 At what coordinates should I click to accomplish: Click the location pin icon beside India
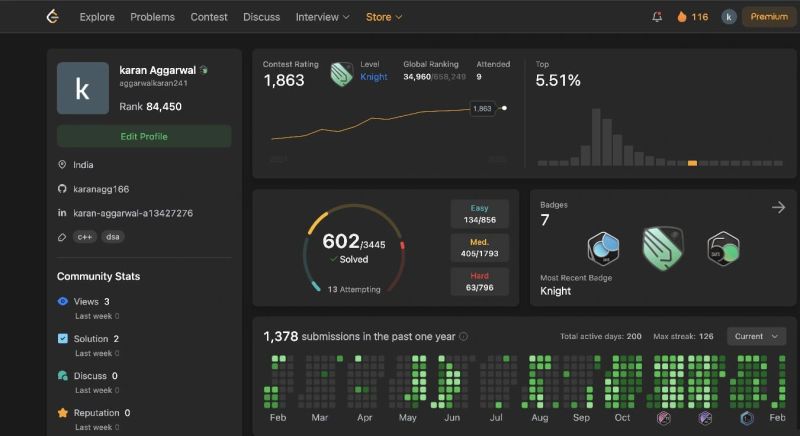point(62,165)
